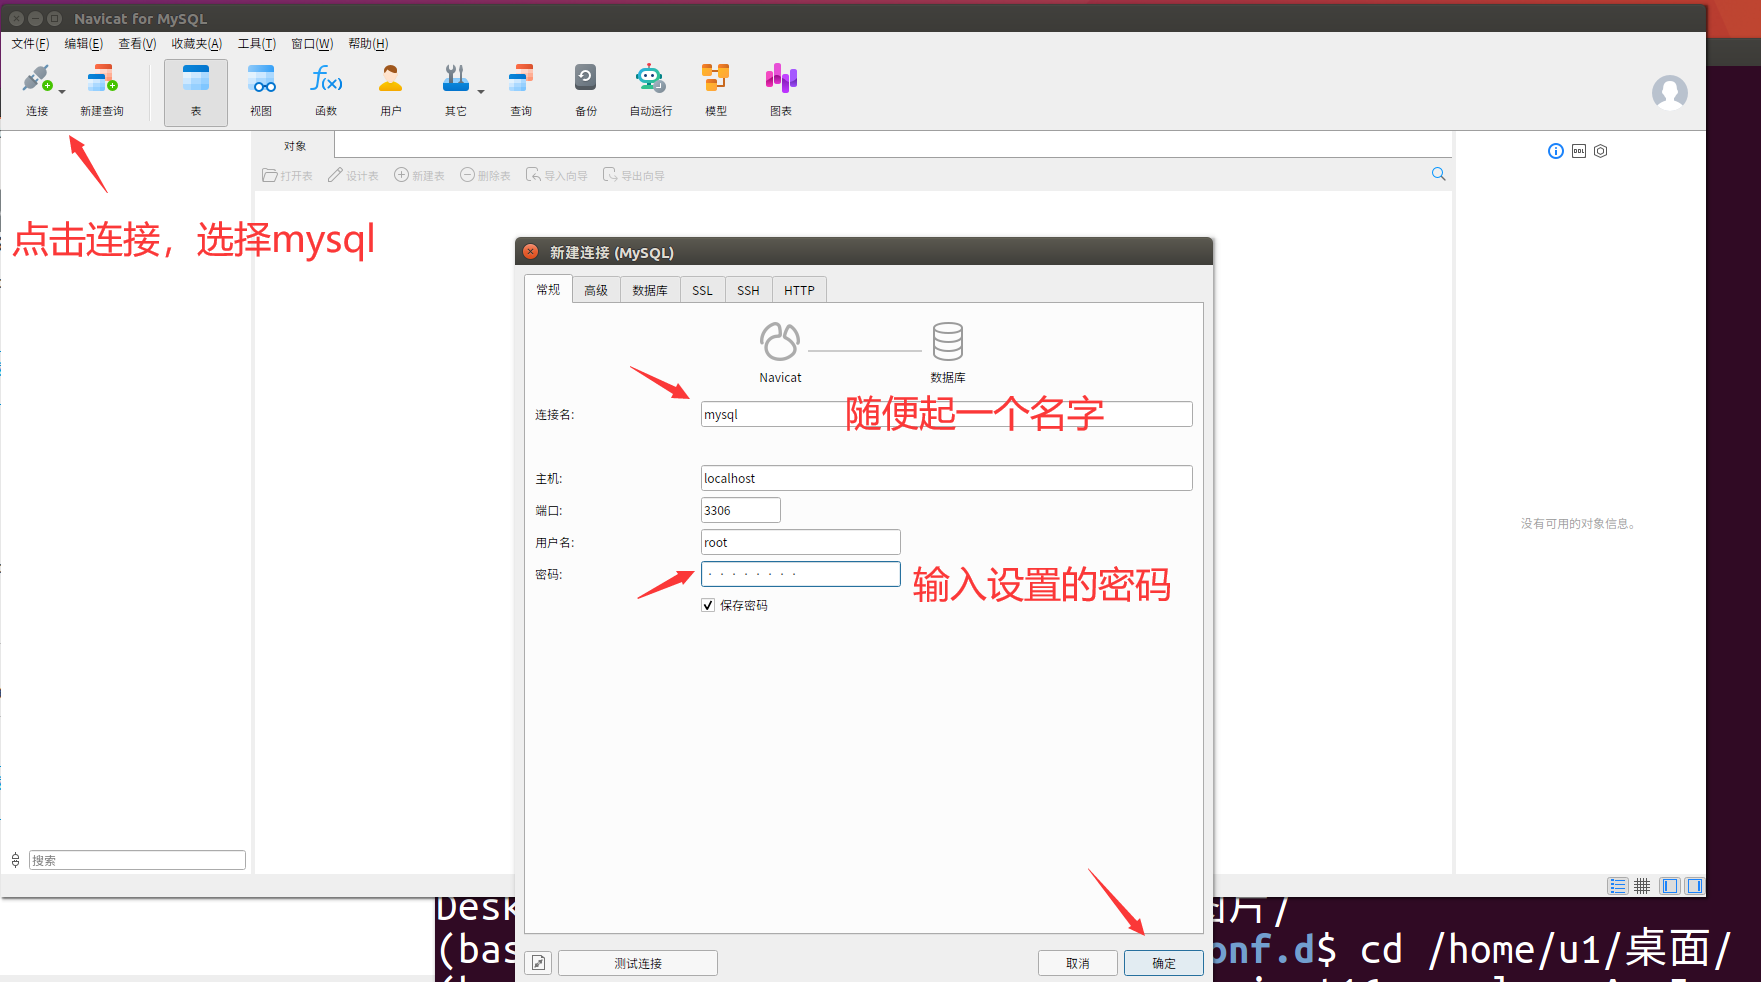Click the connection name field containing mysql
Viewport: 1761px width, 982px height.
point(946,414)
